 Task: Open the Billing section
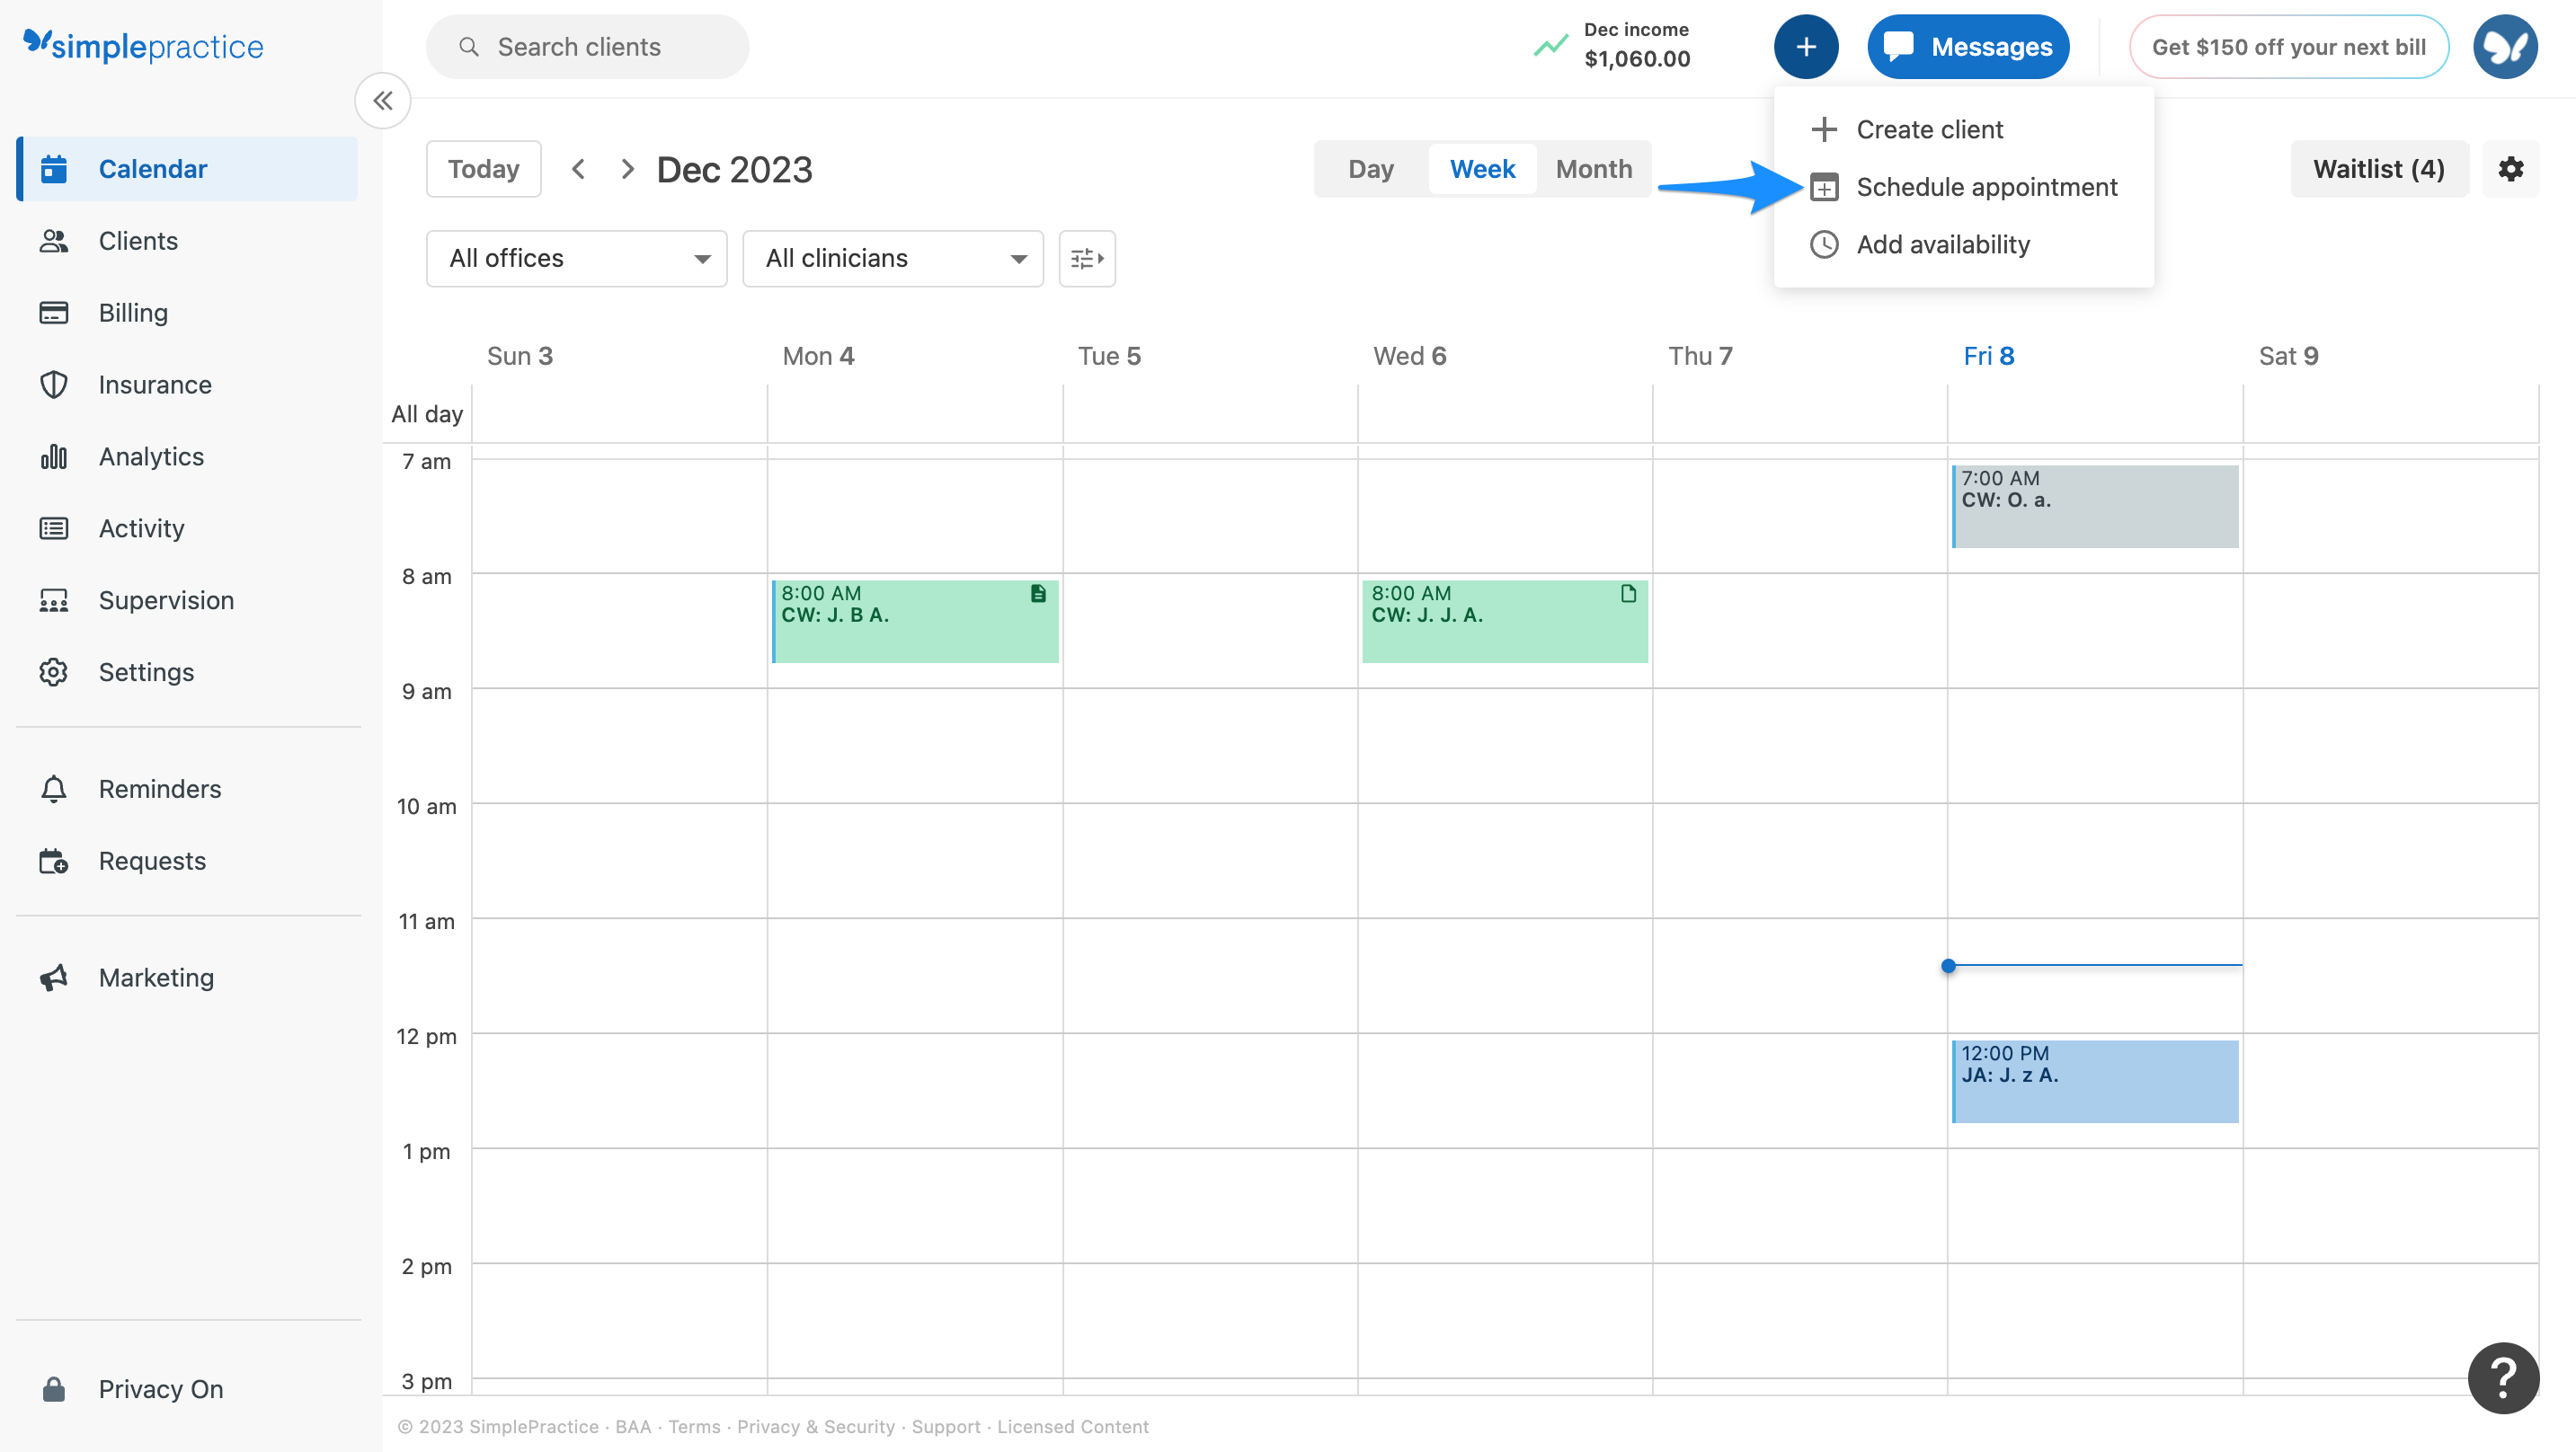tap(133, 312)
